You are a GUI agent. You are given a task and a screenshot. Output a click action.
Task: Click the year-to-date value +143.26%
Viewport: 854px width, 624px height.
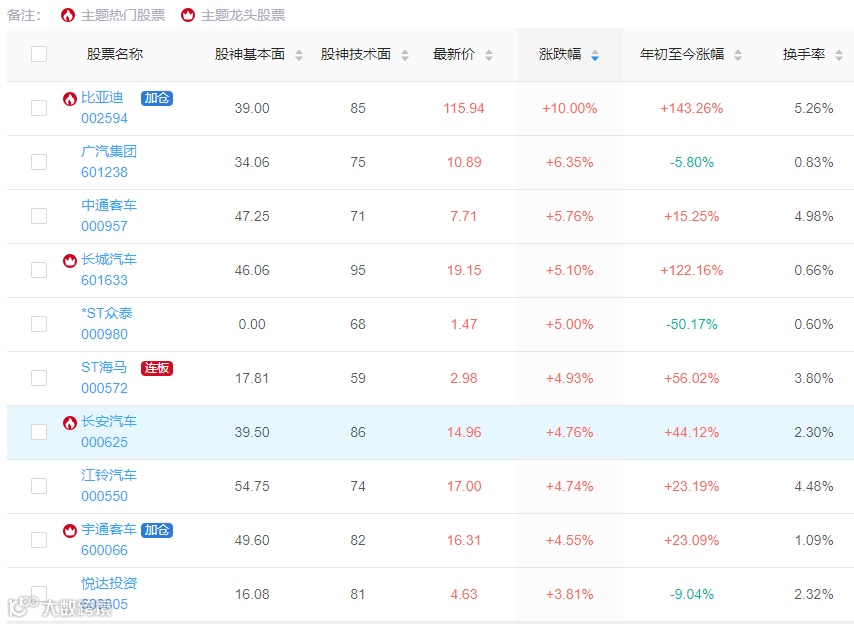[x=692, y=108]
